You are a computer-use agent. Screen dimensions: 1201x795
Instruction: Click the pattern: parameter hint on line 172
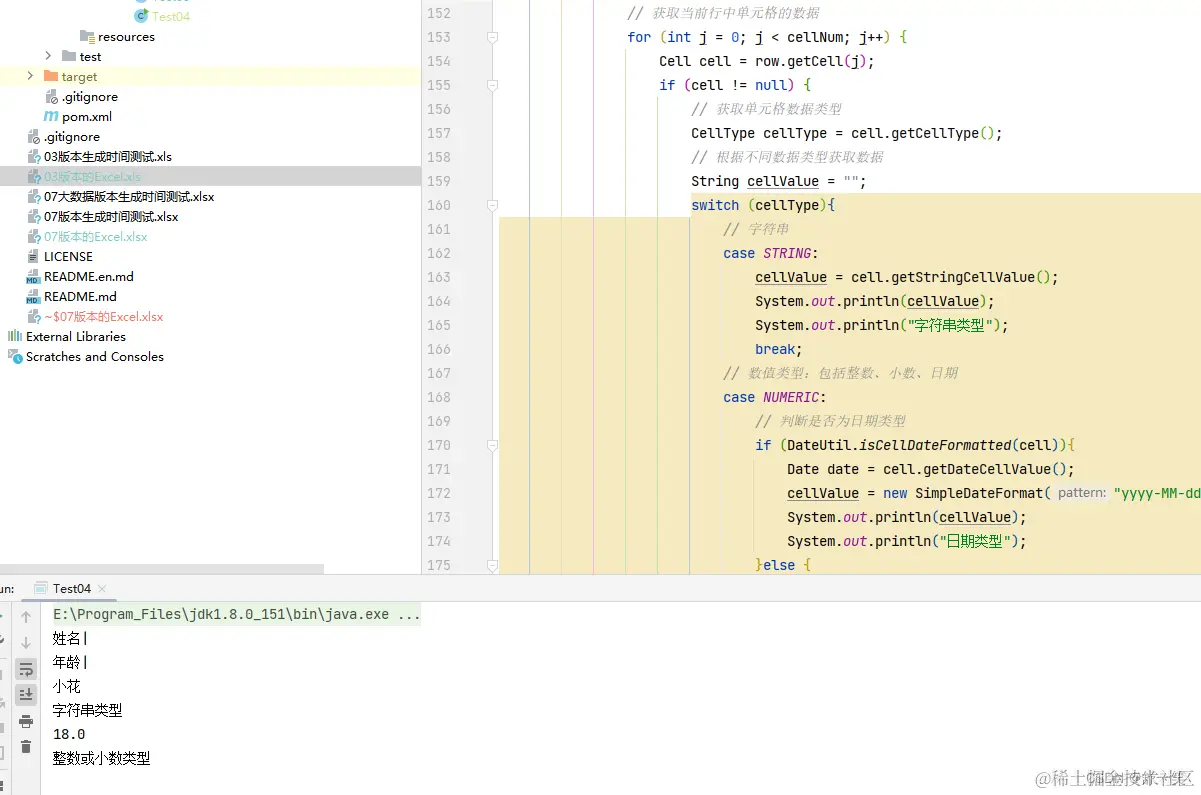(1081, 493)
